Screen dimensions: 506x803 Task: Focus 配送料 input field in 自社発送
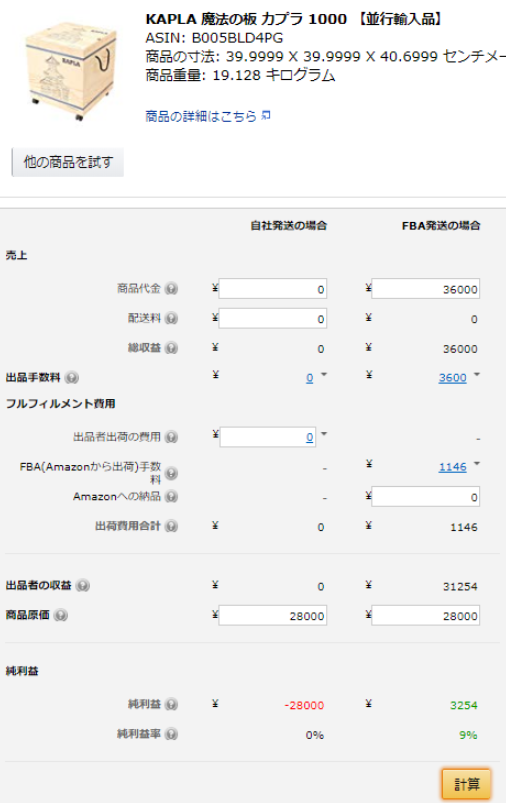coord(272,319)
